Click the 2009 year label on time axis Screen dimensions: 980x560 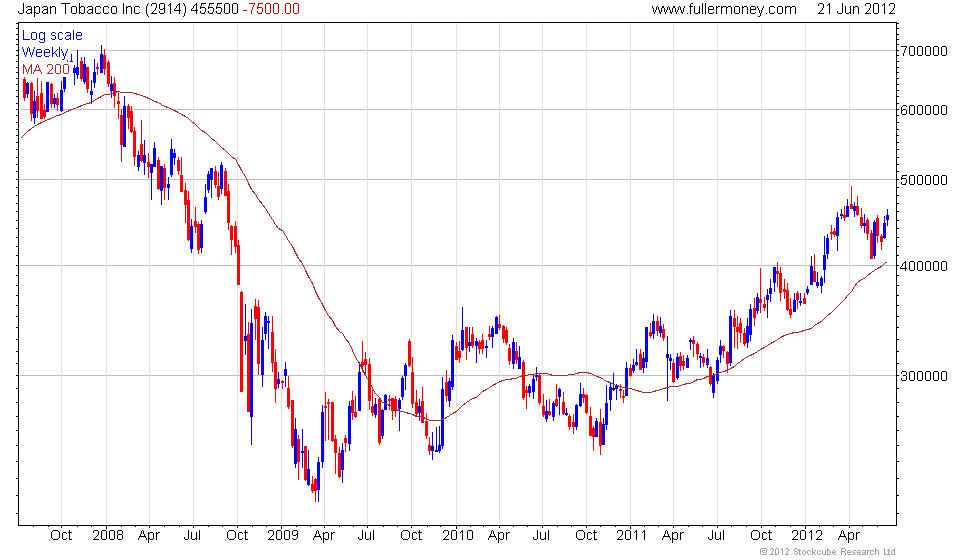click(x=282, y=536)
